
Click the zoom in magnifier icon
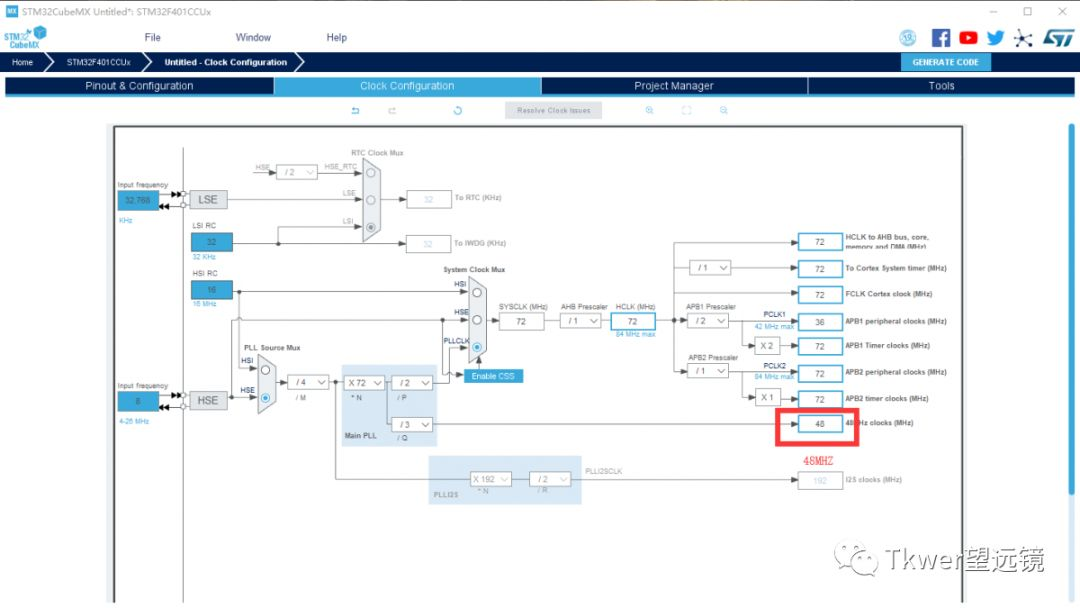649,110
